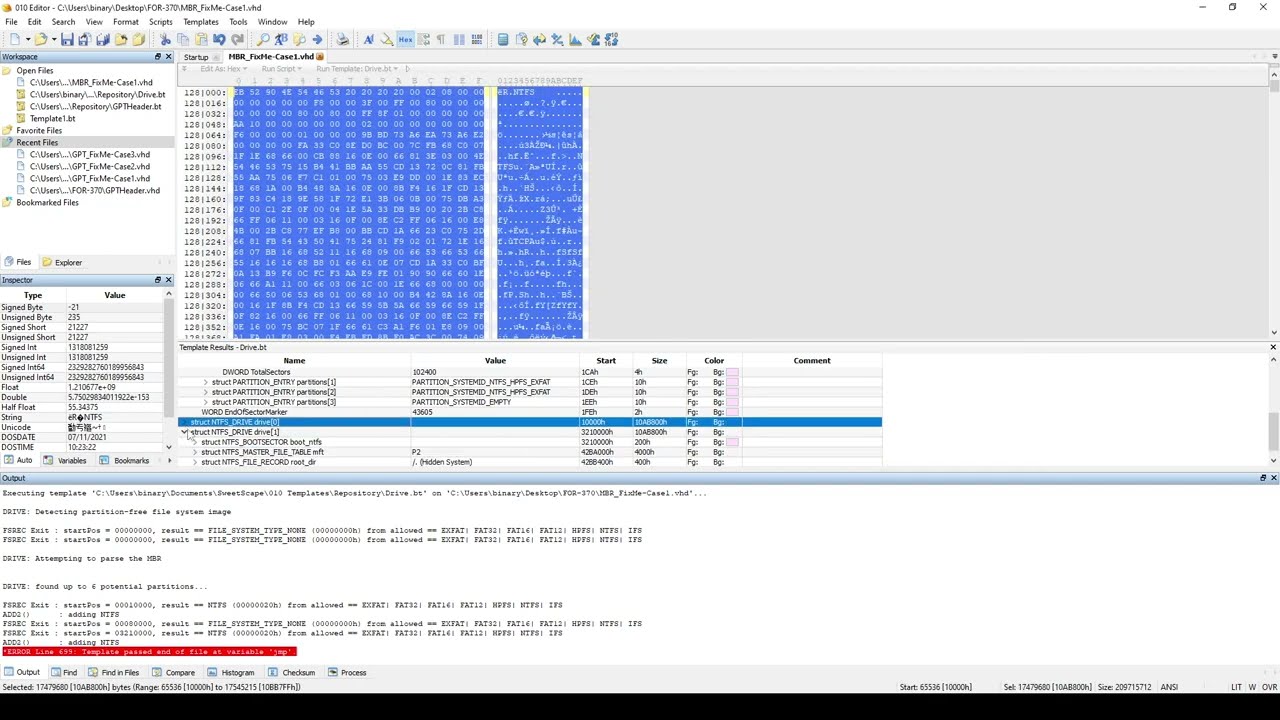Click the Redo arrow icon
The height and width of the screenshot is (720, 1280).
coord(237,40)
